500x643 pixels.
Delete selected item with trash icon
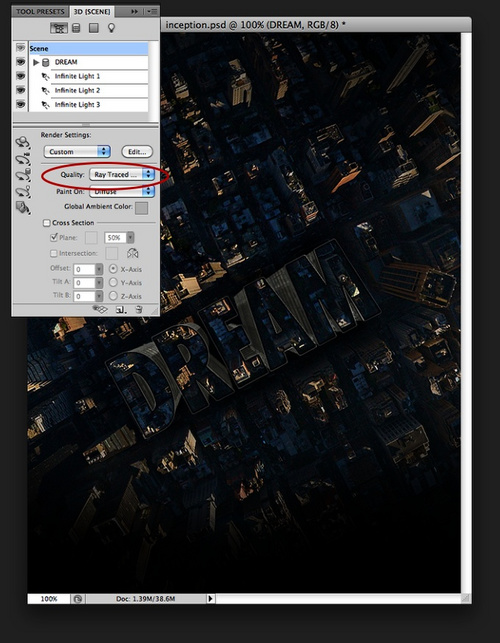(x=139, y=310)
